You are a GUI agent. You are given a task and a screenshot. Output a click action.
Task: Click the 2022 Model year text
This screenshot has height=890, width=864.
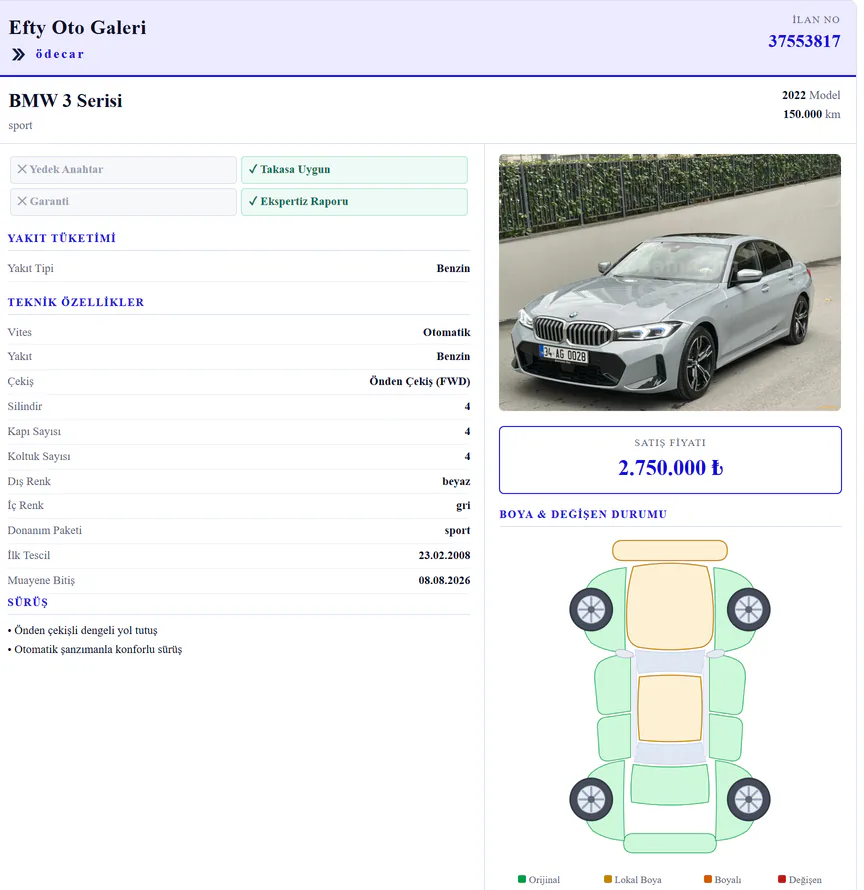(811, 95)
